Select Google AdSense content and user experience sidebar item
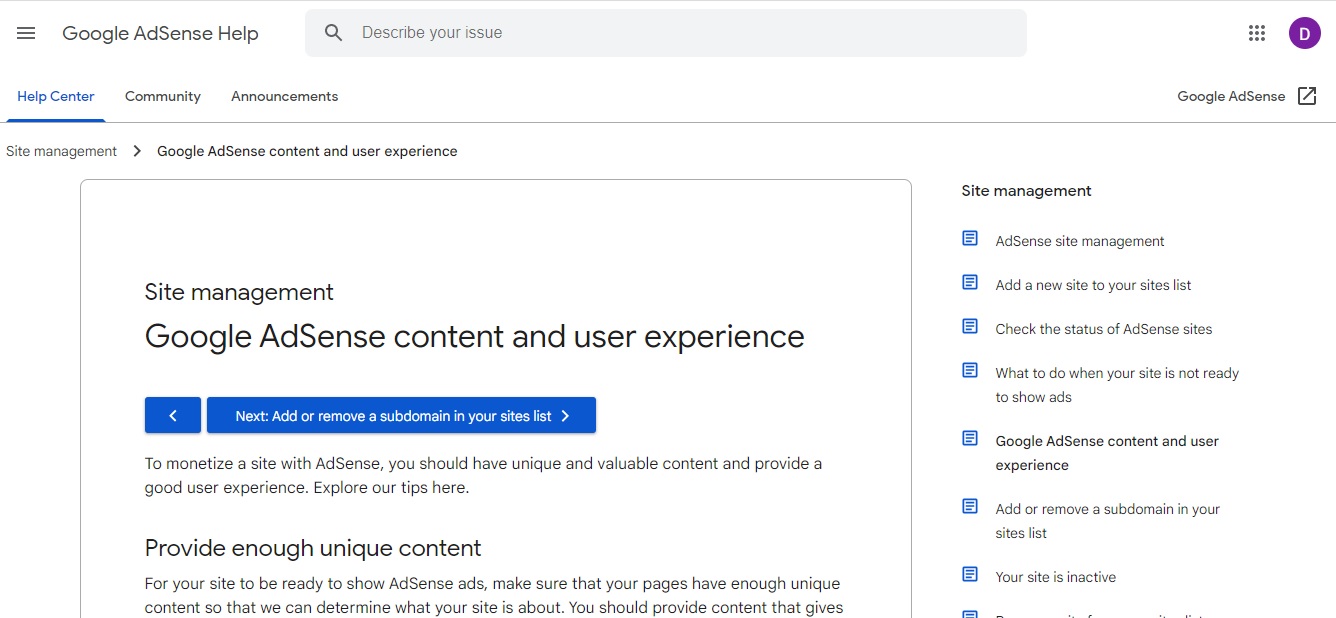1336x618 pixels. tap(1107, 453)
